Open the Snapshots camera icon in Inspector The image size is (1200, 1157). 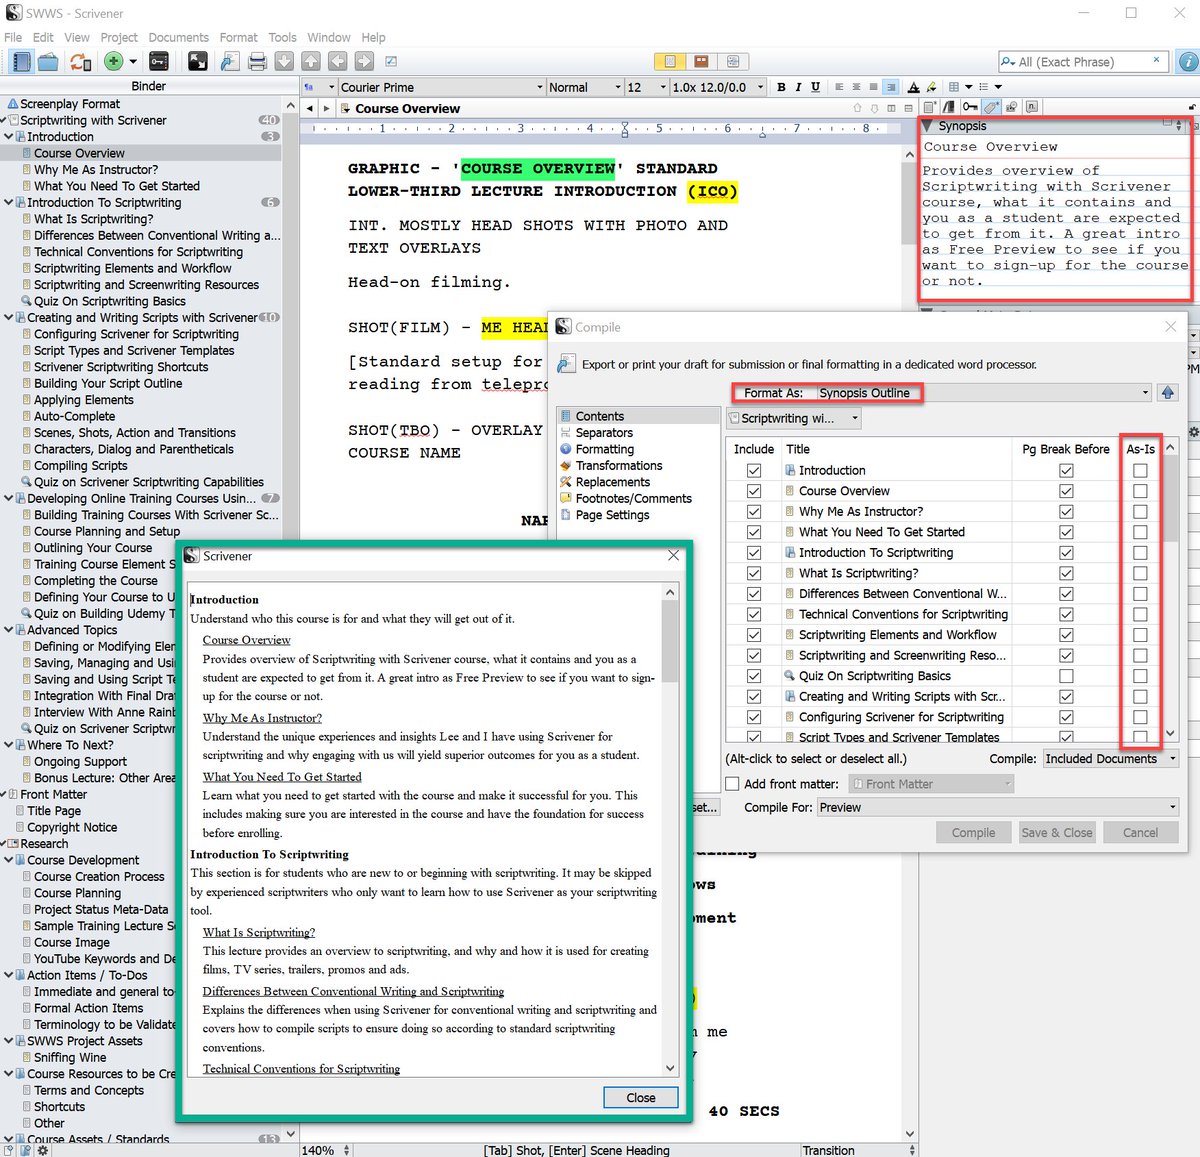1011,106
